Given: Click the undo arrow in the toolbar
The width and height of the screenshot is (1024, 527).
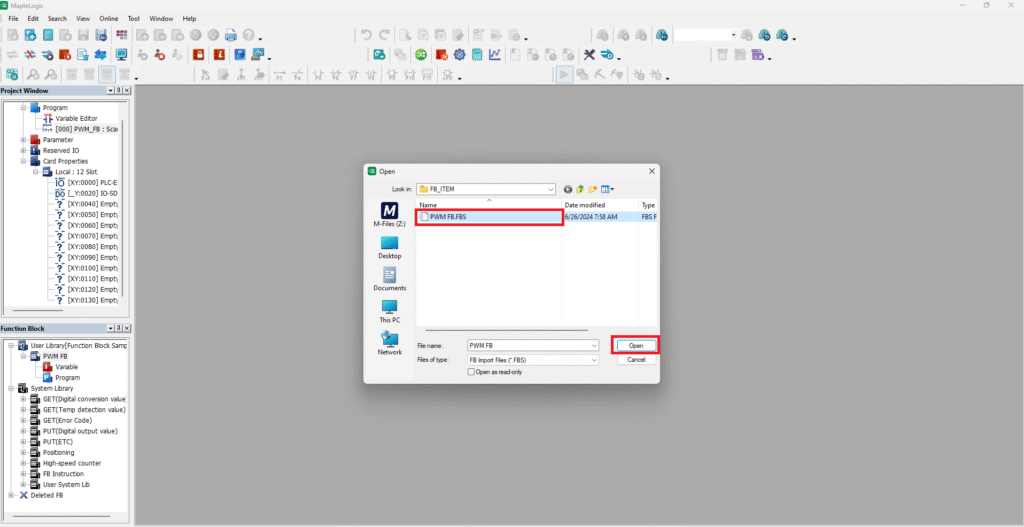Looking at the screenshot, I should (x=367, y=35).
